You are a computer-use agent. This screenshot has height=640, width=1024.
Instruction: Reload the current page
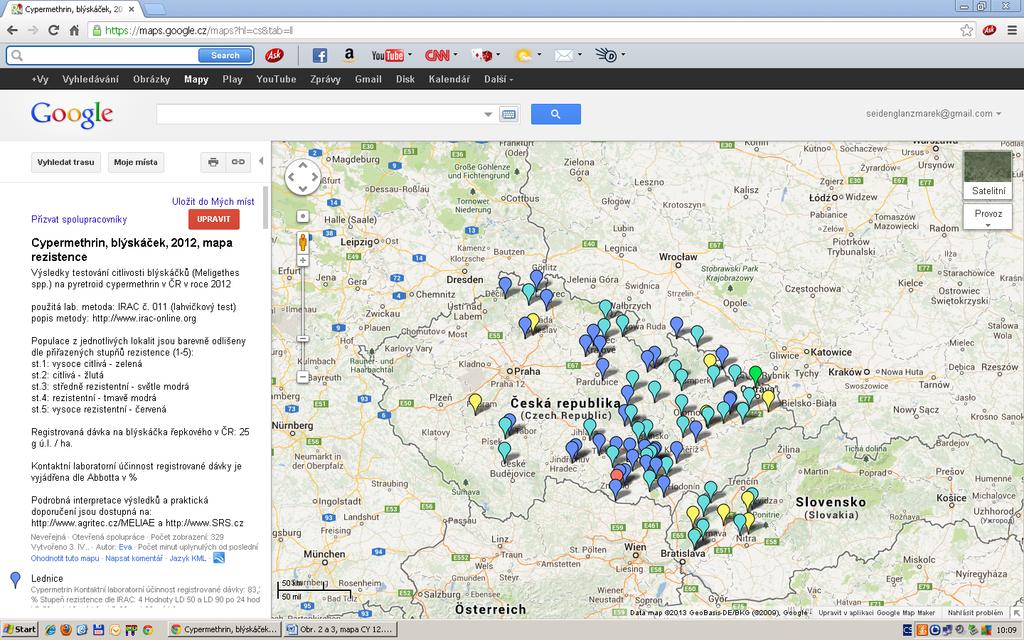point(54,30)
